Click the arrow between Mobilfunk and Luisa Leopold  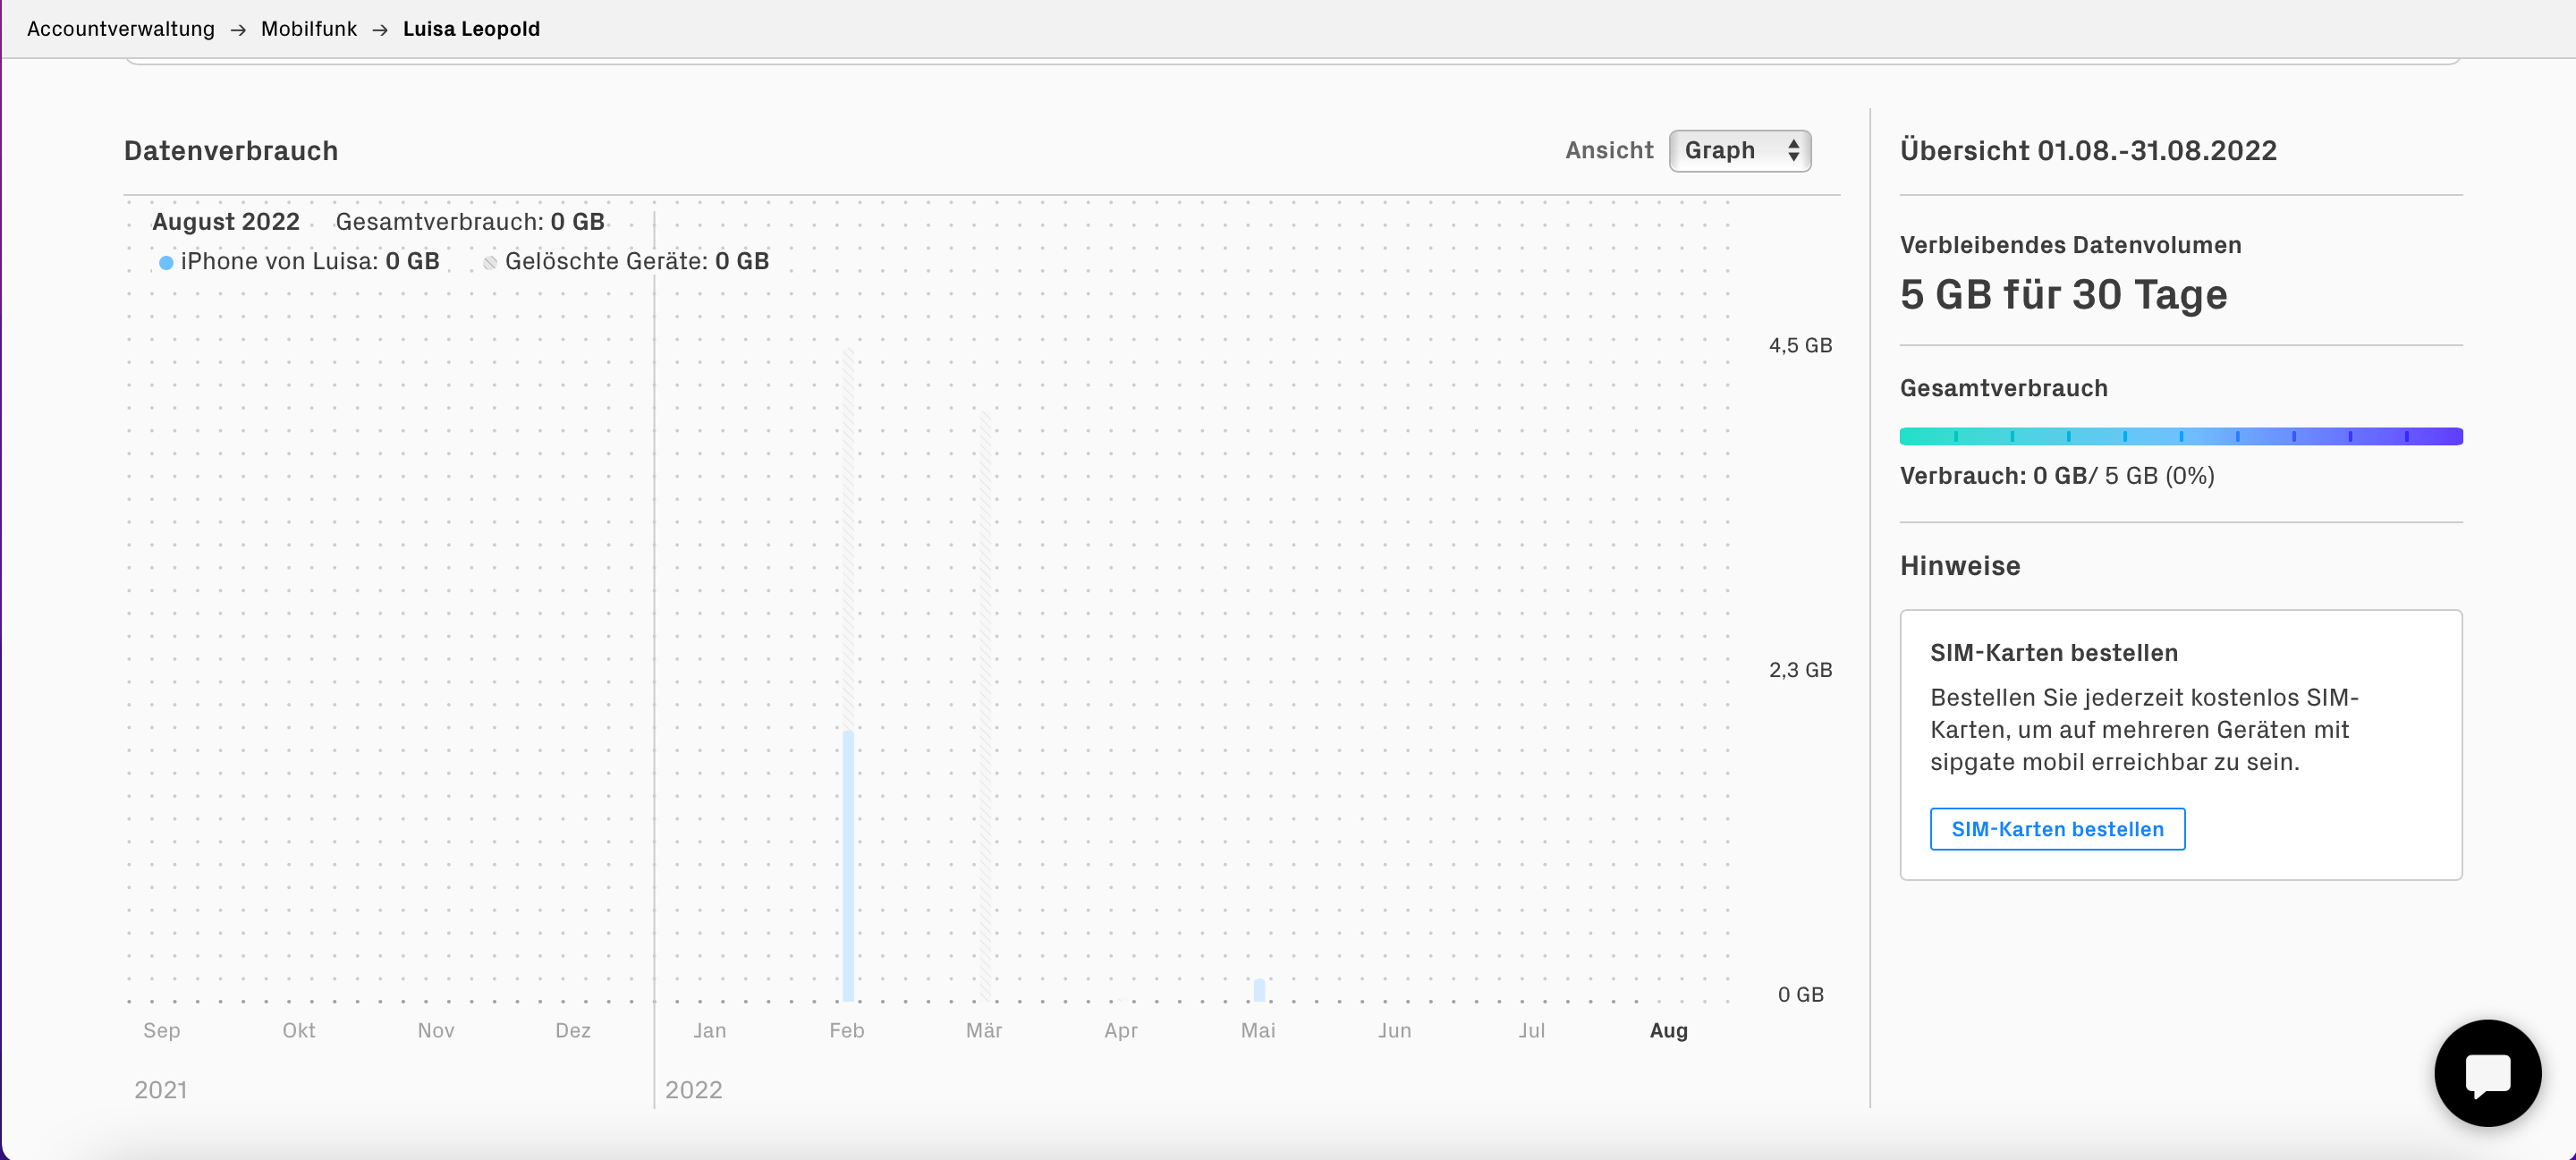point(379,29)
